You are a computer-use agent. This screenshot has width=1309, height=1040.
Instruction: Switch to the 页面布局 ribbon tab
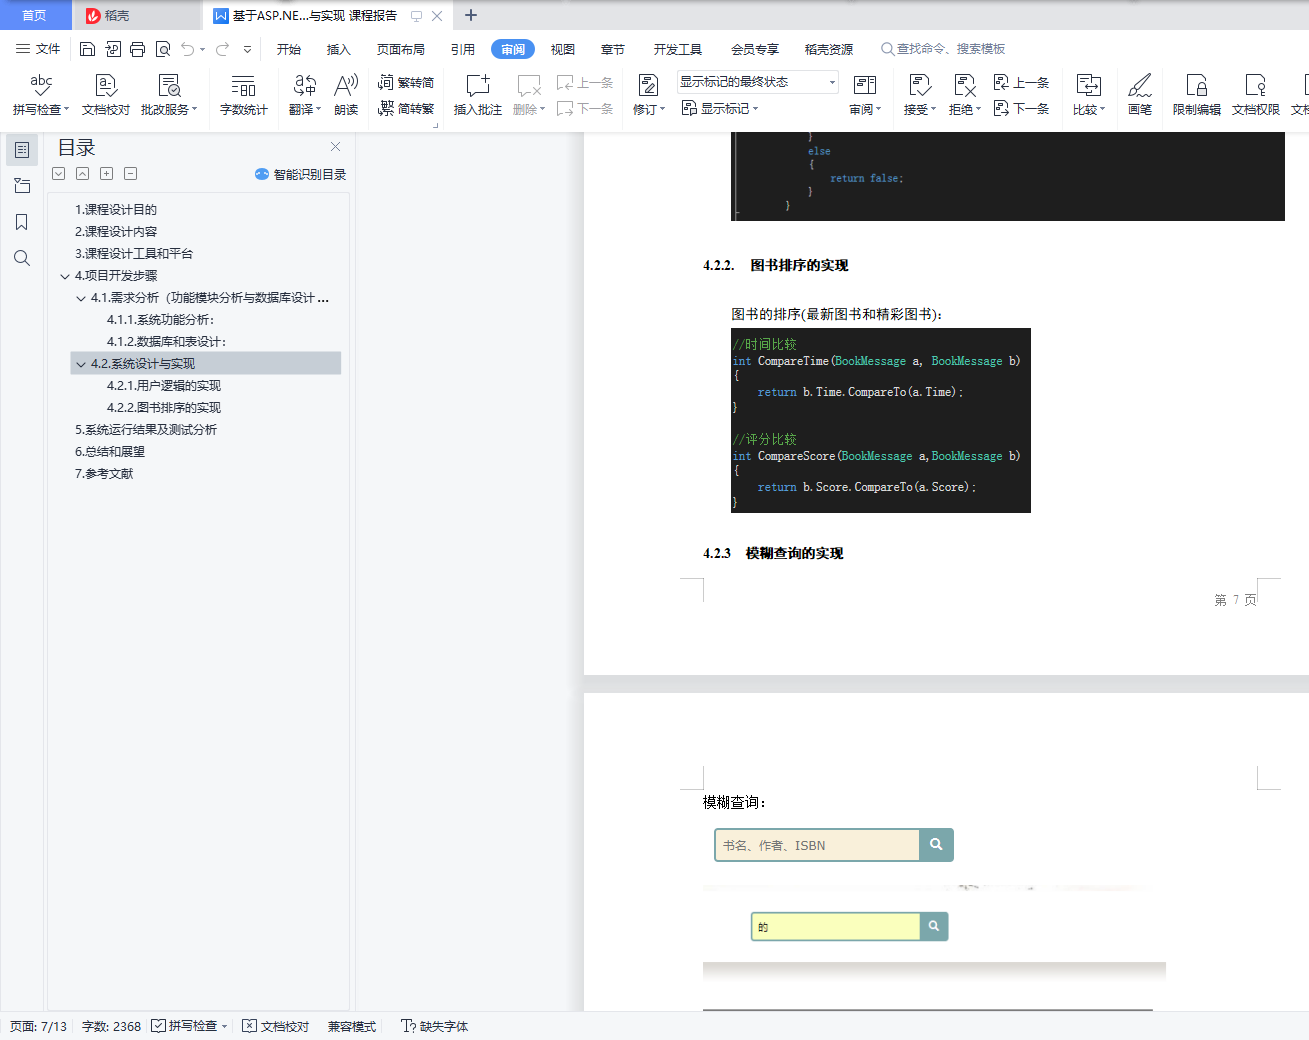(x=401, y=49)
